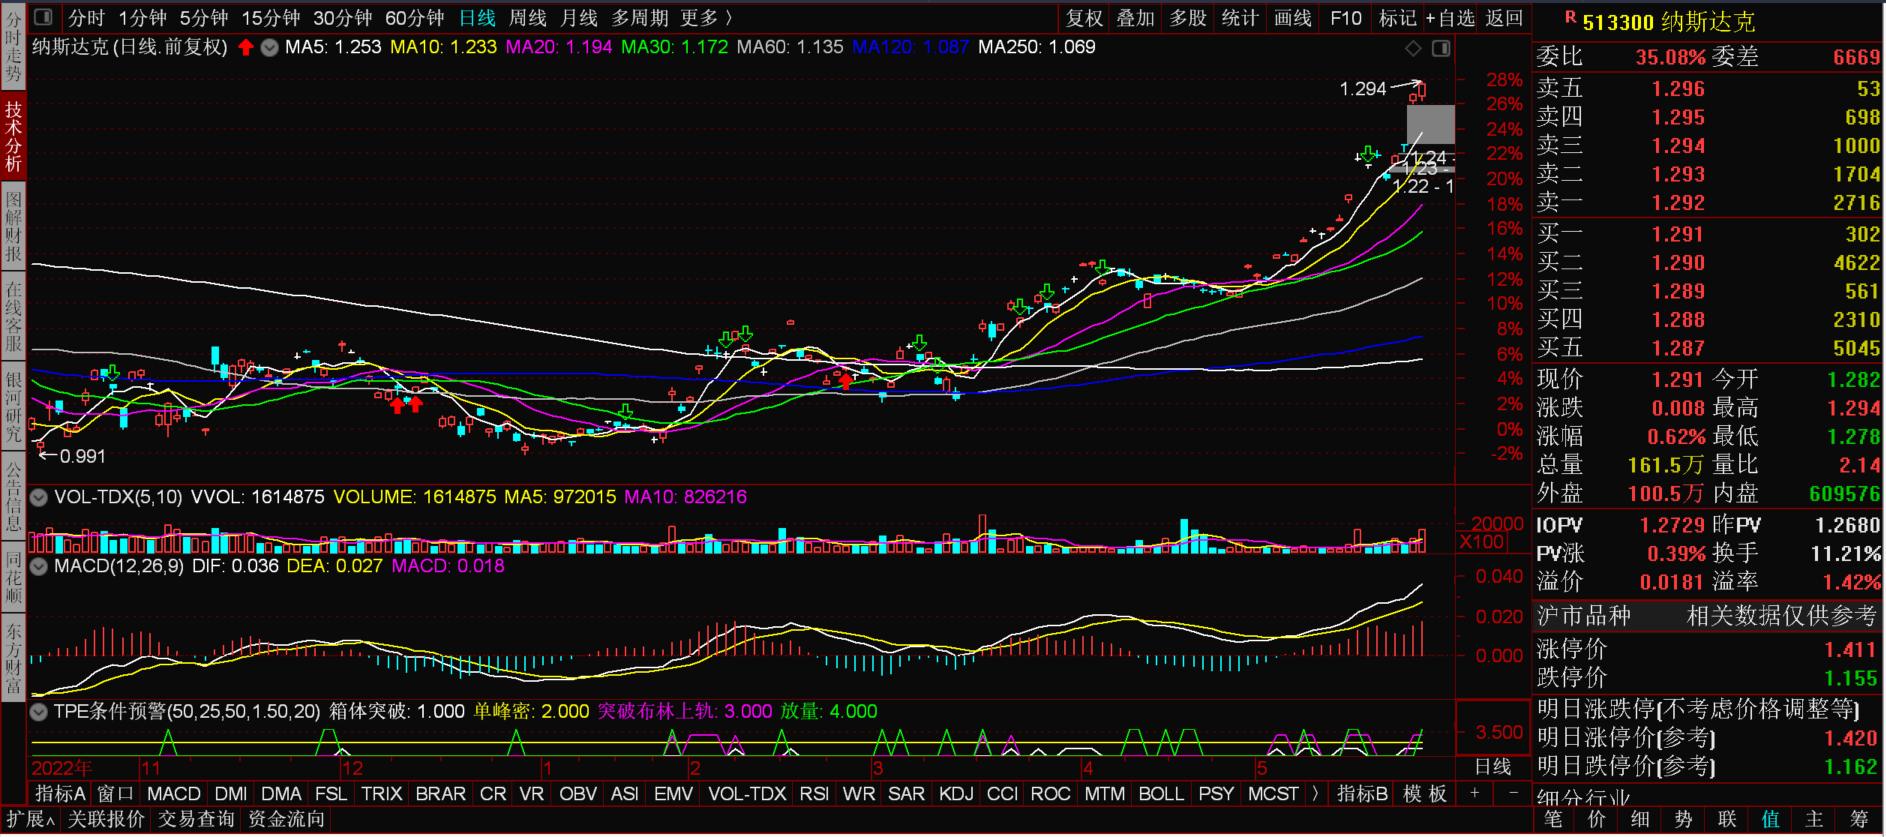Image resolution: width=1886 pixels, height=837 pixels.
Task: Add stock to watchlist with +自选
Action: [1450, 18]
